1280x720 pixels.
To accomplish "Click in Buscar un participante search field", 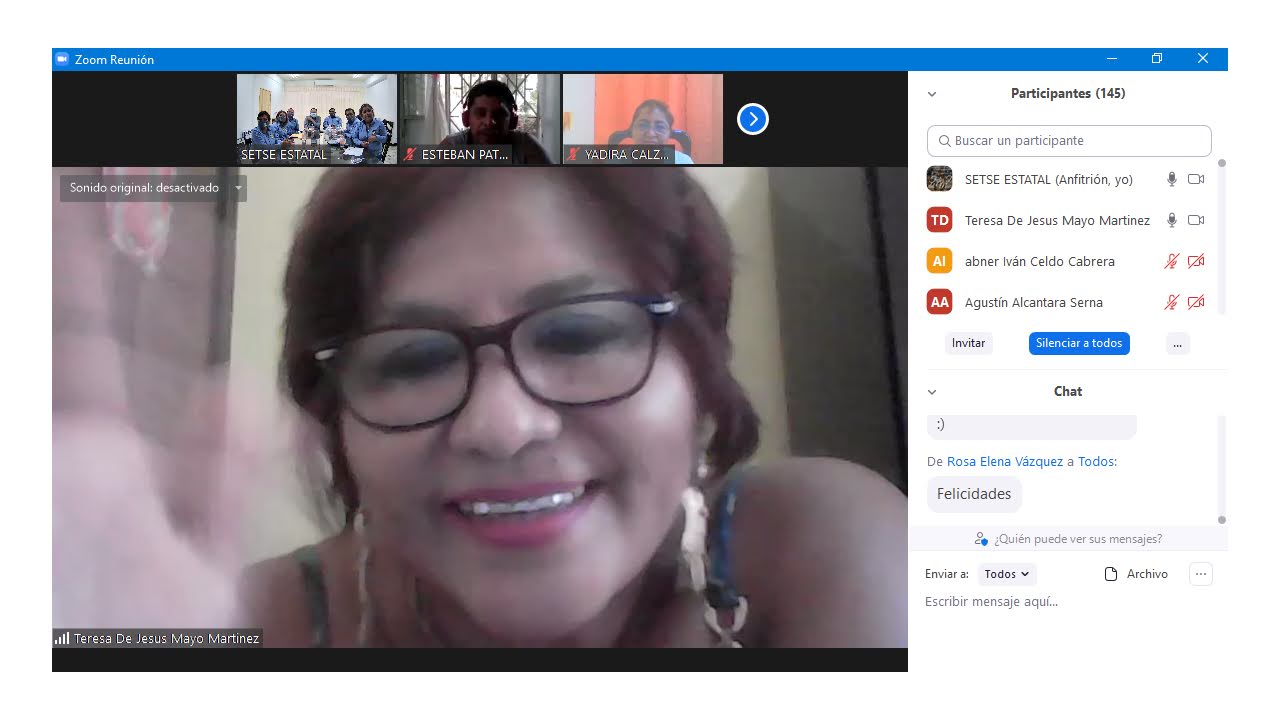I will tap(1069, 141).
